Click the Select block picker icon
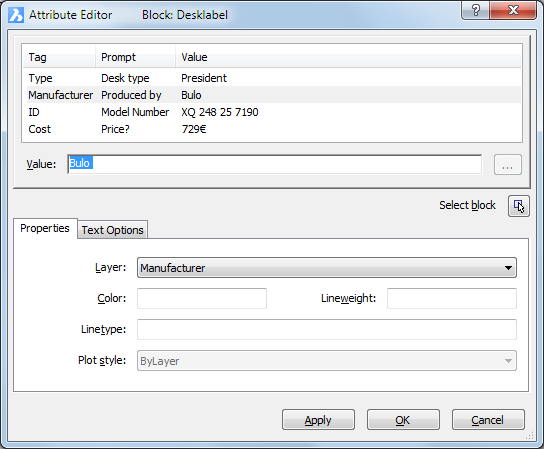Image resolution: width=544 pixels, height=449 pixels. (519, 206)
